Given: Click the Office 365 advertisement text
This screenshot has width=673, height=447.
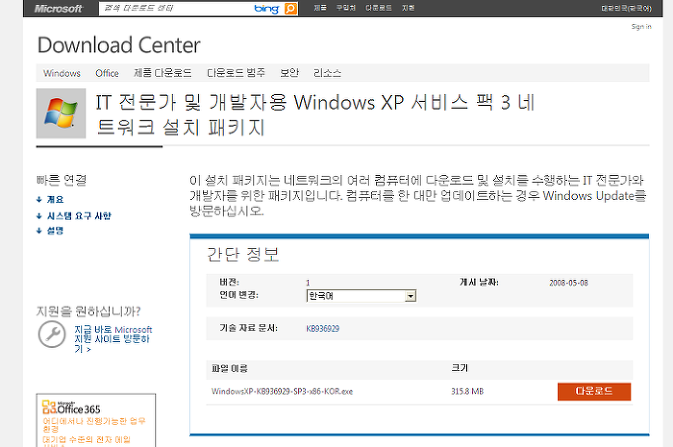Looking at the screenshot, I should [94, 432].
